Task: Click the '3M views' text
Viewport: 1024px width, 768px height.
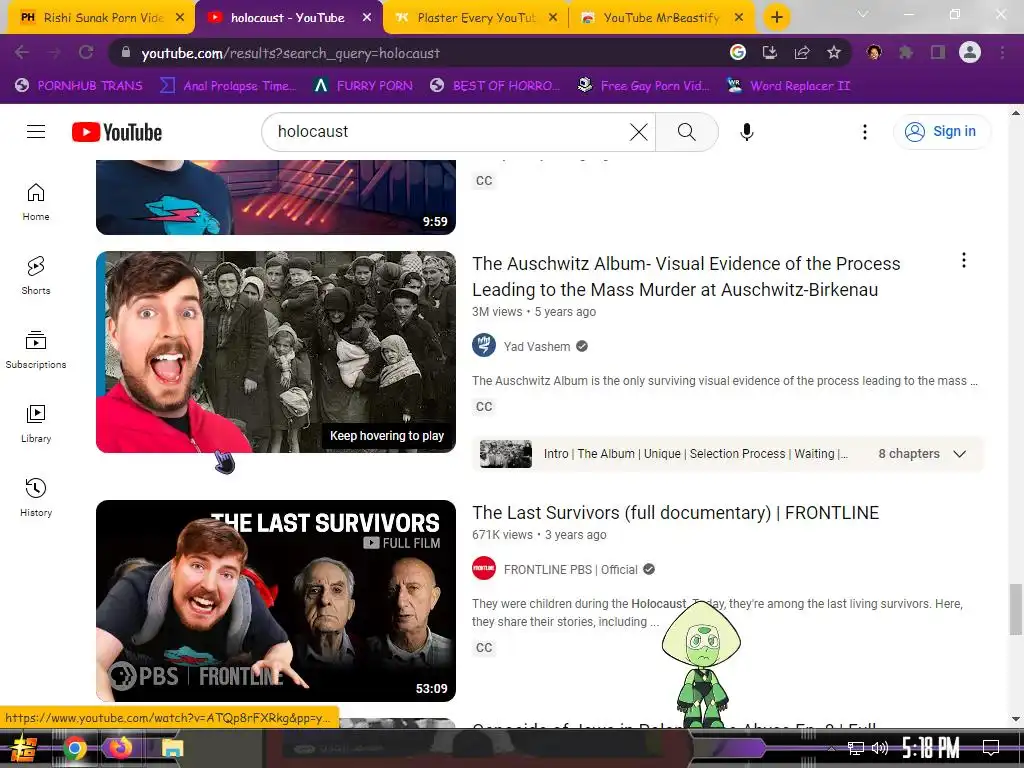Action: [497, 312]
